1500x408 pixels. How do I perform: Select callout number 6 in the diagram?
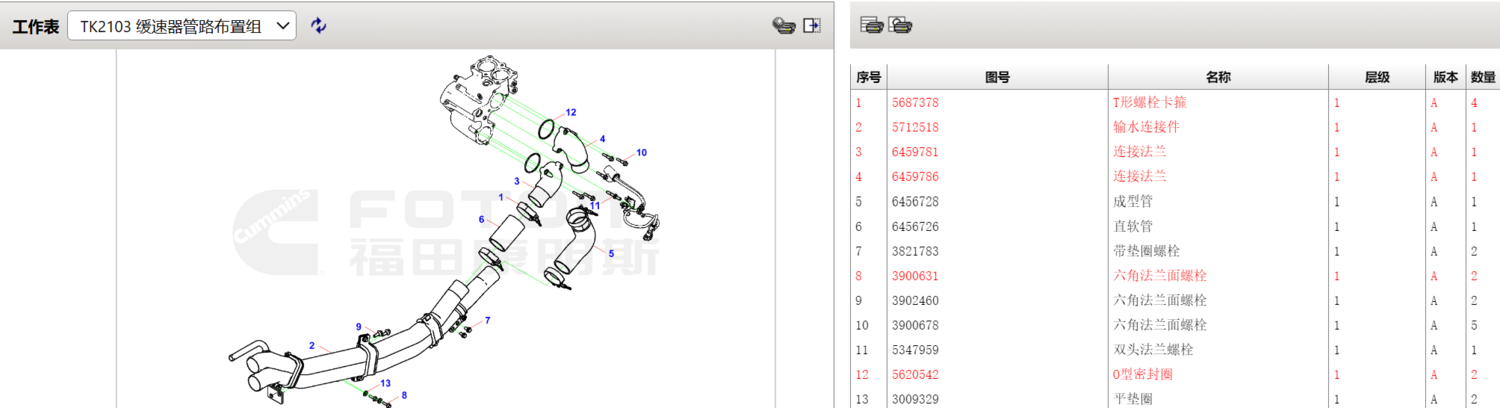[x=481, y=220]
